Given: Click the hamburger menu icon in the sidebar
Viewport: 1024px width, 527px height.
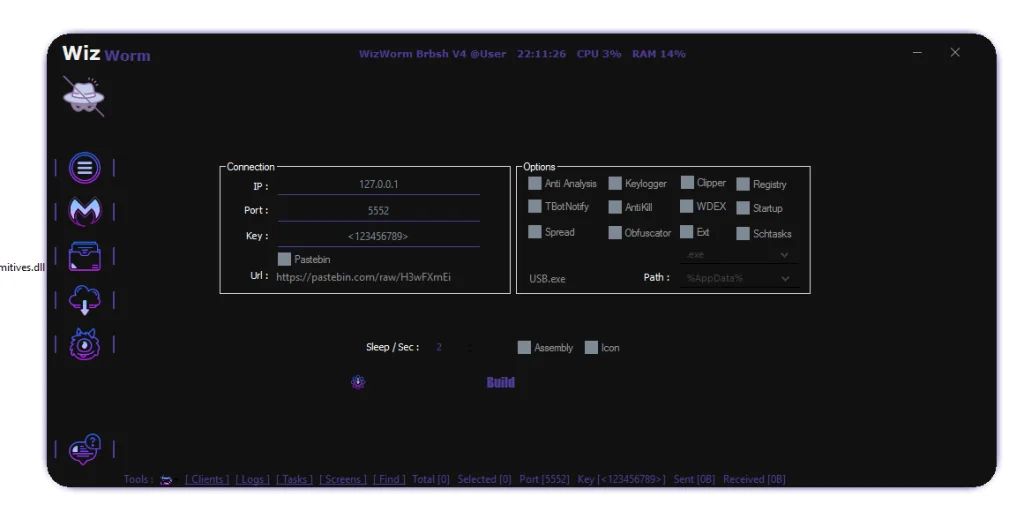Looking at the screenshot, I should [x=84, y=167].
